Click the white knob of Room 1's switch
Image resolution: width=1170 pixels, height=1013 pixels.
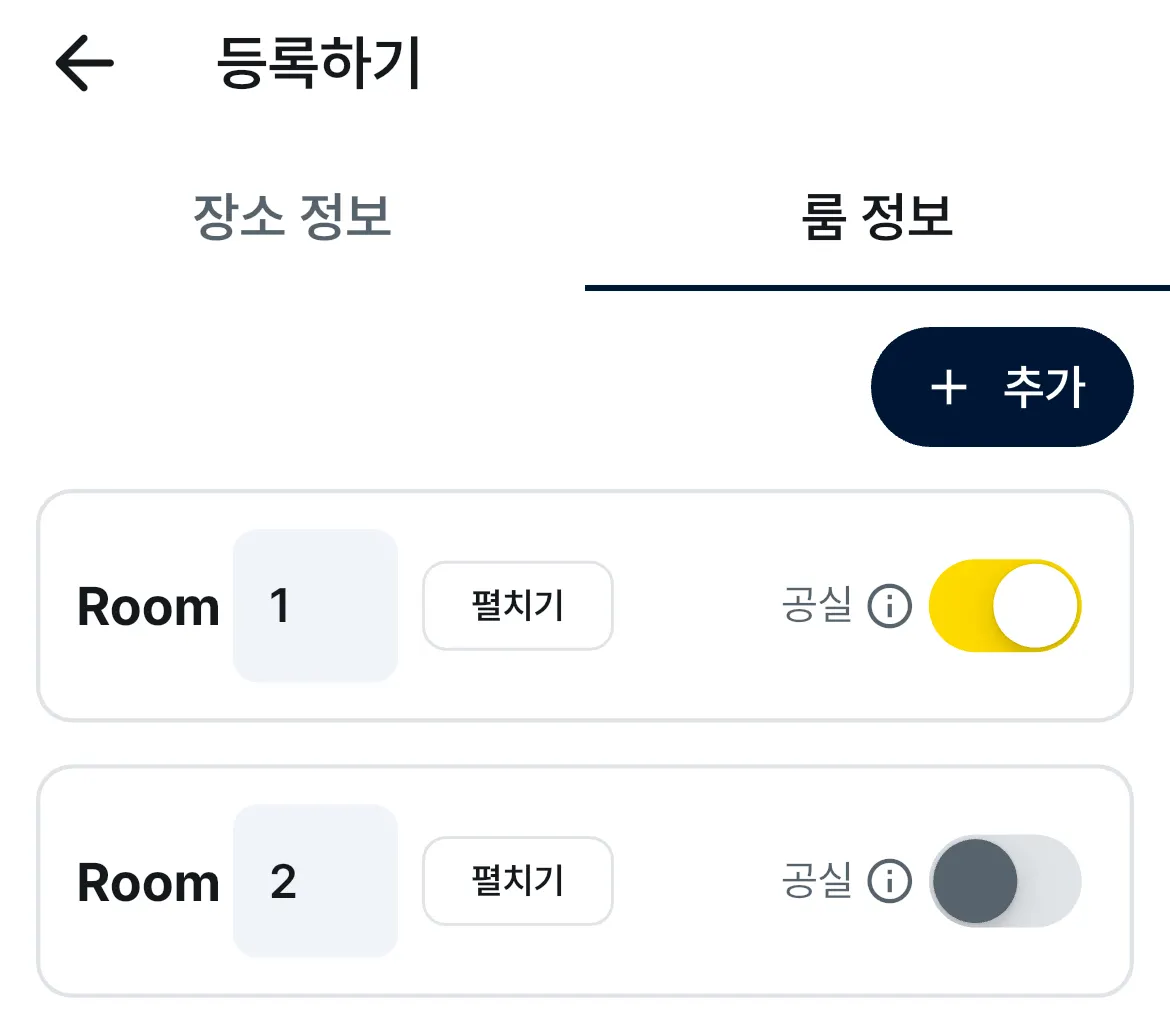tap(1037, 606)
